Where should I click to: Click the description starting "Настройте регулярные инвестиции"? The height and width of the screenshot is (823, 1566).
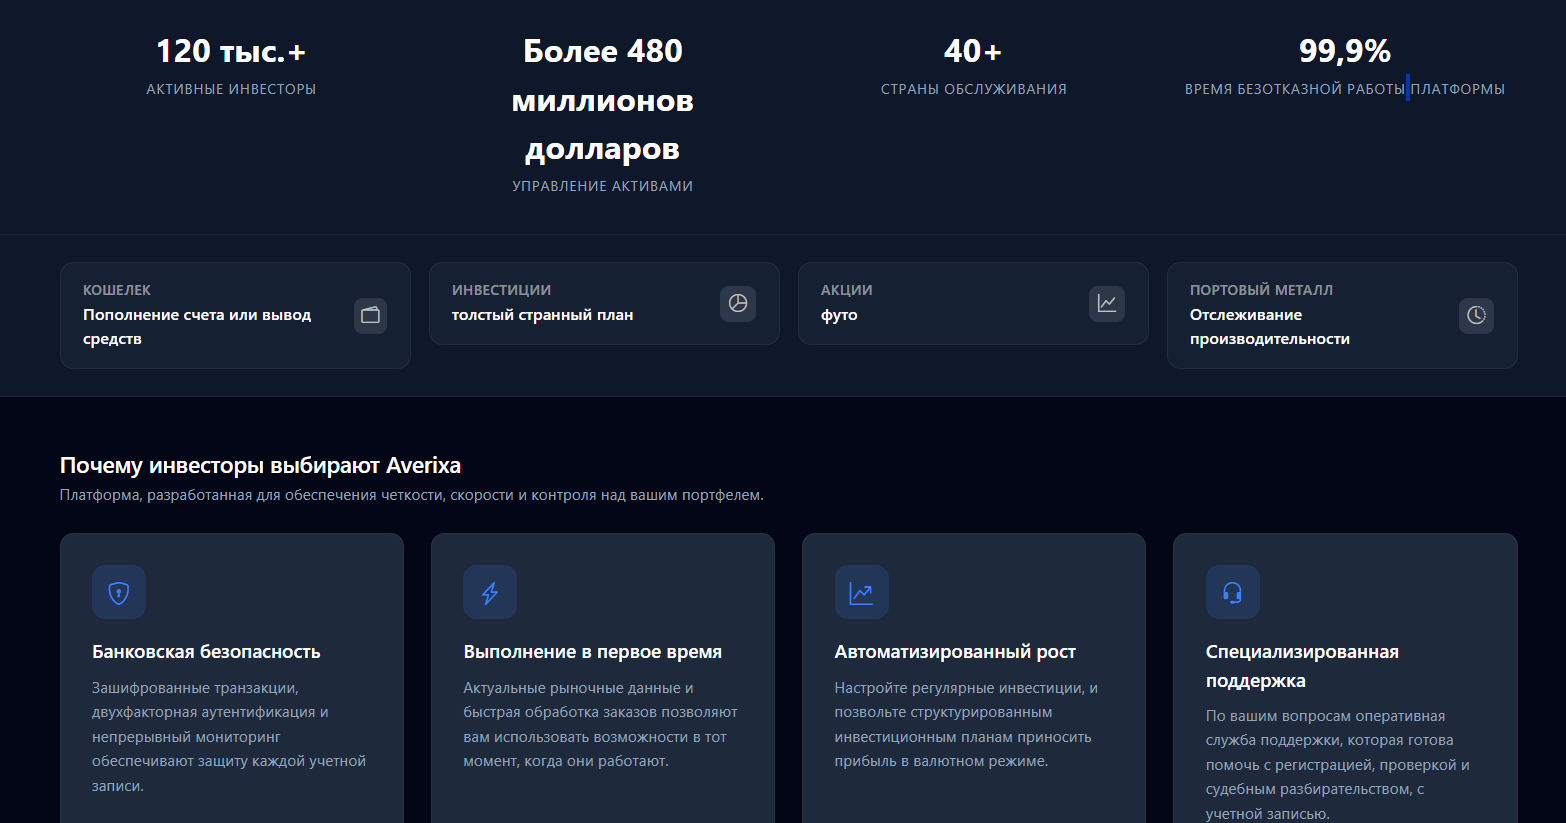click(966, 725)
